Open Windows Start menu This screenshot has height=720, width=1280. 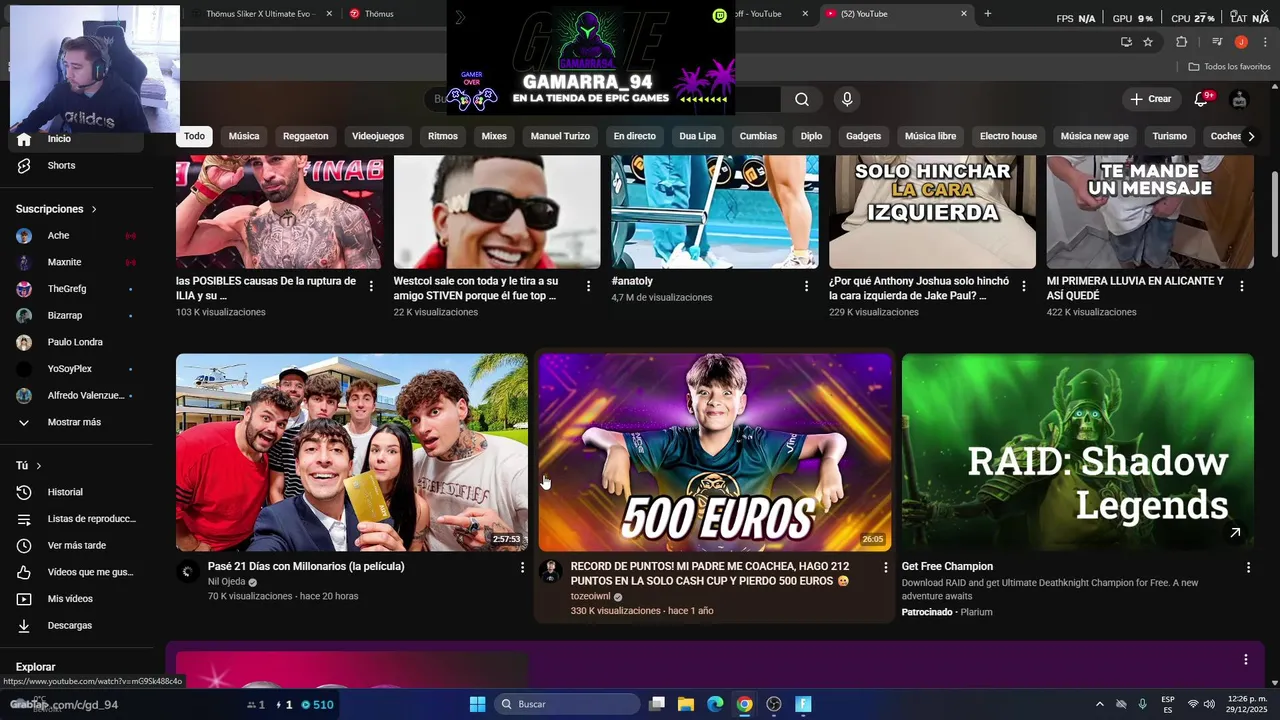477,704
